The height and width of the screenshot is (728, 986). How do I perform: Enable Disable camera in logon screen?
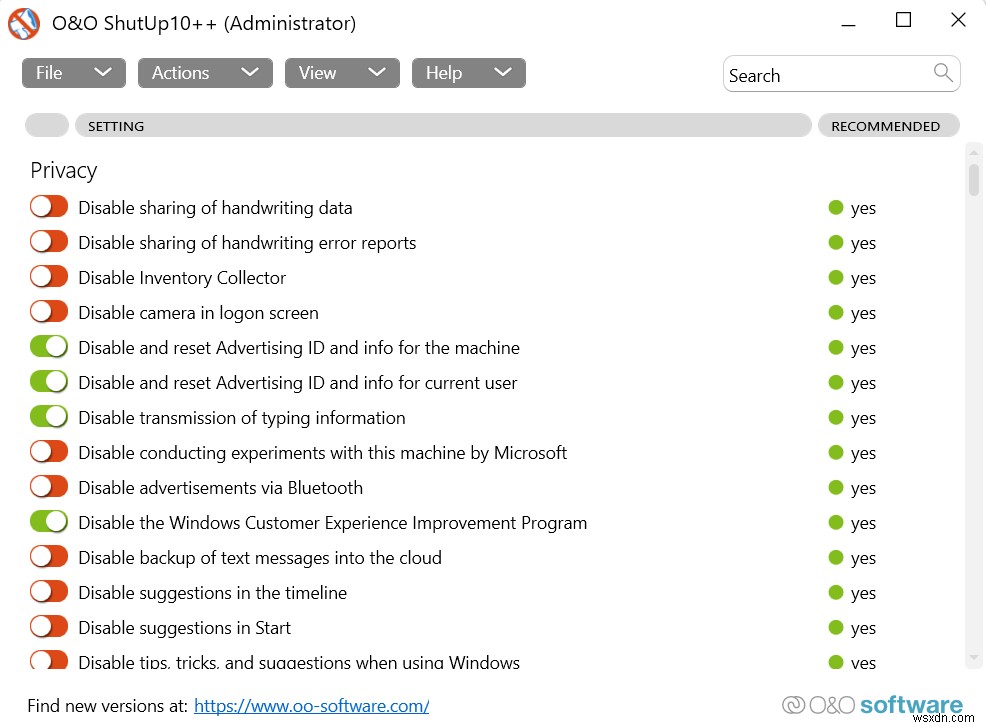pos(48,311)
